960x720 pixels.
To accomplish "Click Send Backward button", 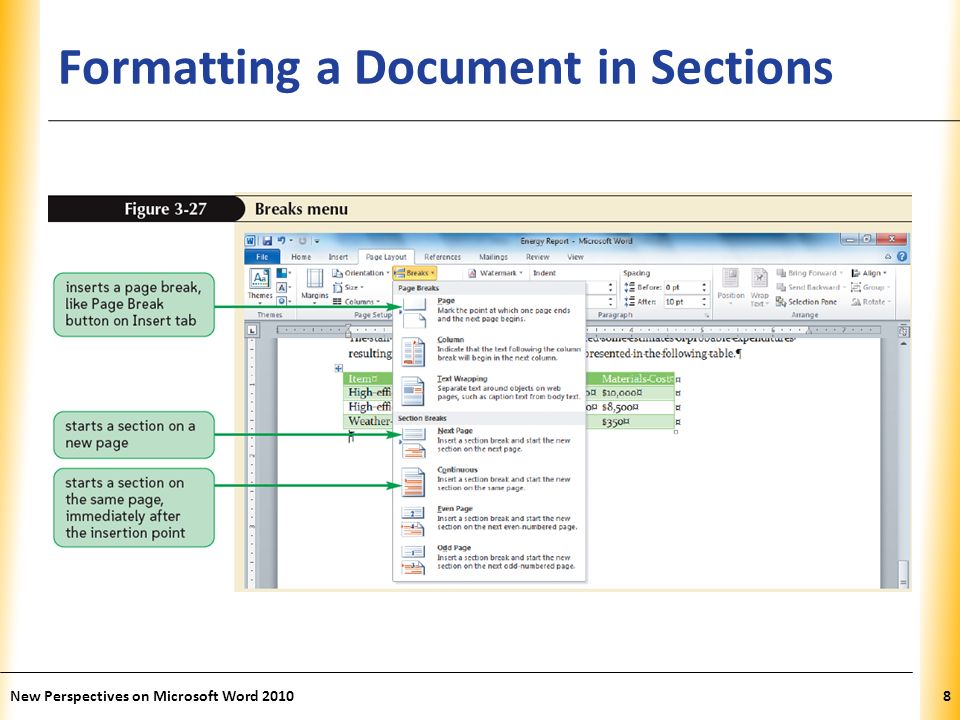I will click(x=810, y=287).
